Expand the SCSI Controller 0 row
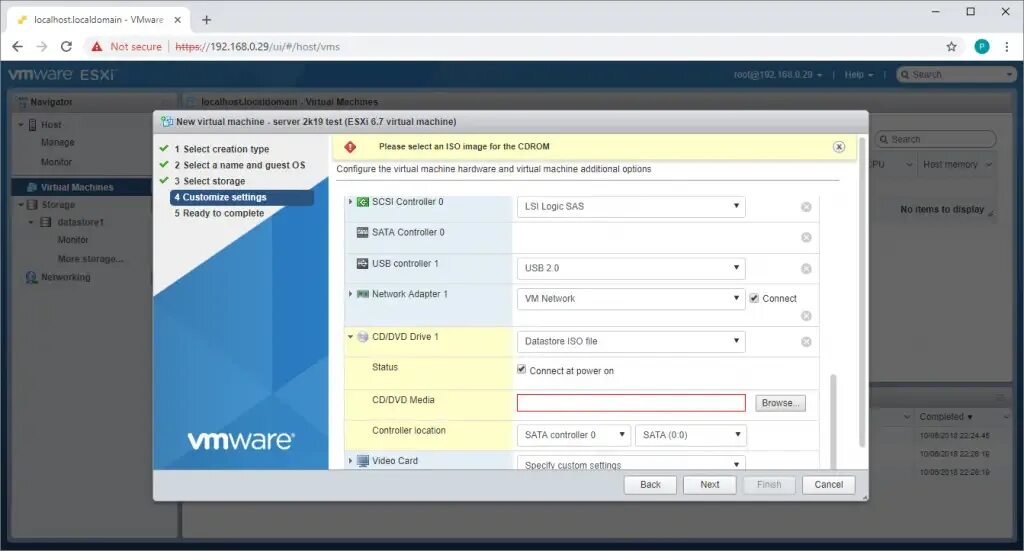Image resolution: width=1024 pixels, height=551 pixels. [x=351, y=202]
